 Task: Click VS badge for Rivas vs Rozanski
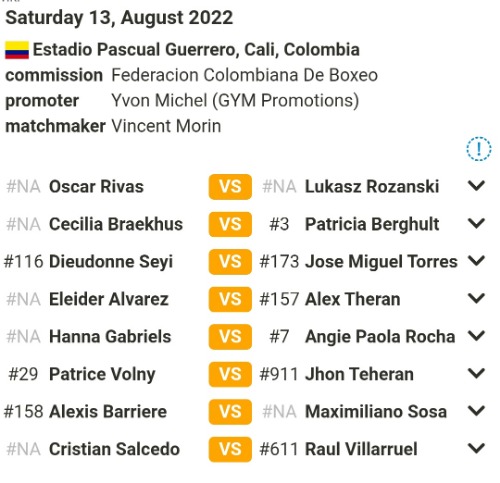pos(230,187)
